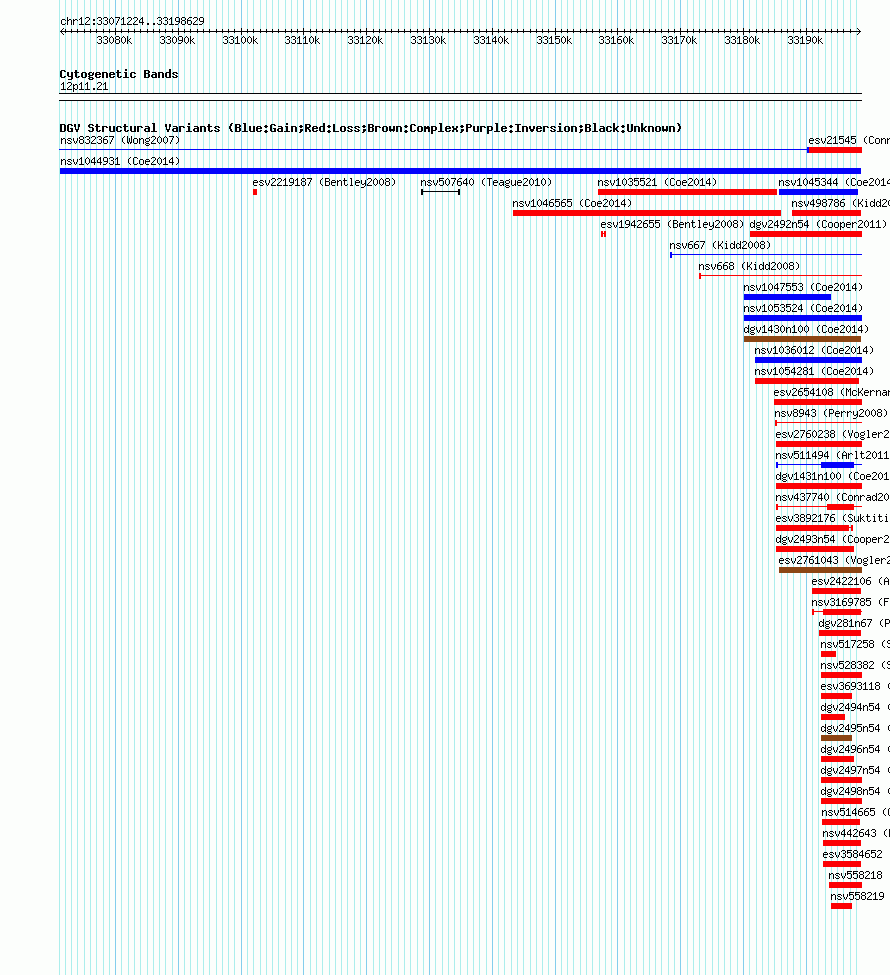Click the long blue nsv1044931 gain bar
The image size is (890, 975).
pos(460,171)
